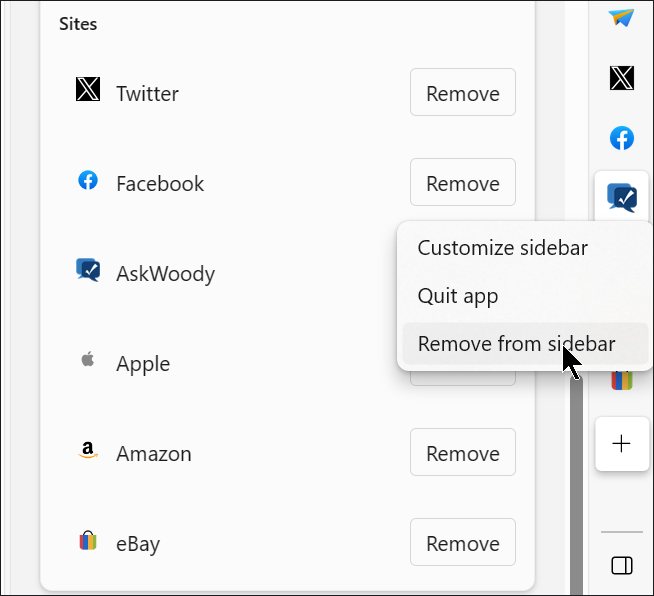Viewport: 654px width, 596px height.
Task: Click the Facebook logo in Sites list
Action: click(88, 181)
